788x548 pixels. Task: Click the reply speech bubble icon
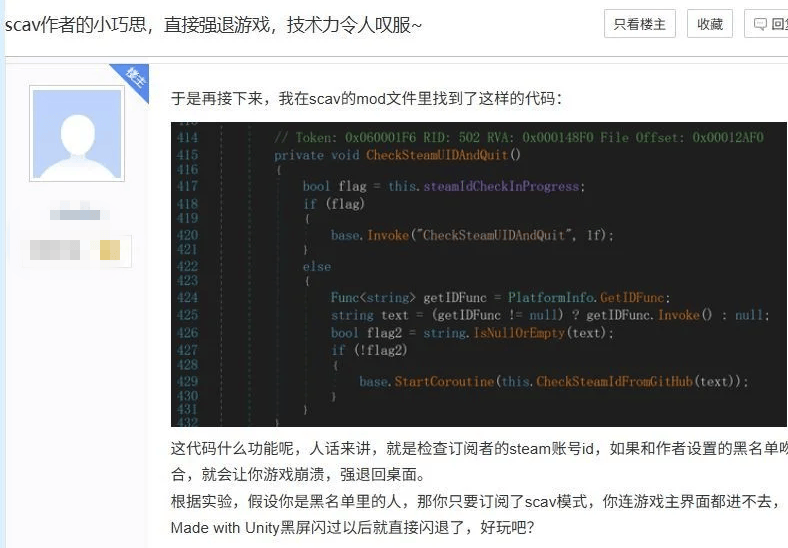point(761,24)
